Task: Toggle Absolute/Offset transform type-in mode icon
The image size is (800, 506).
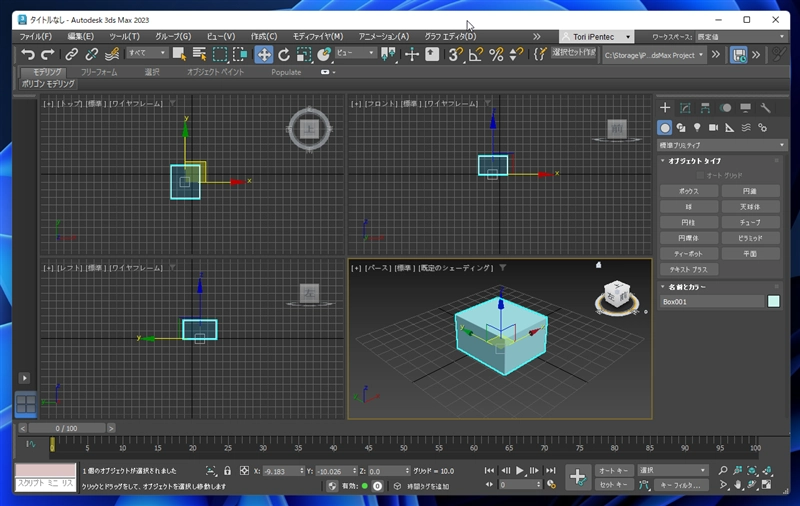Action: coord(244,471)
